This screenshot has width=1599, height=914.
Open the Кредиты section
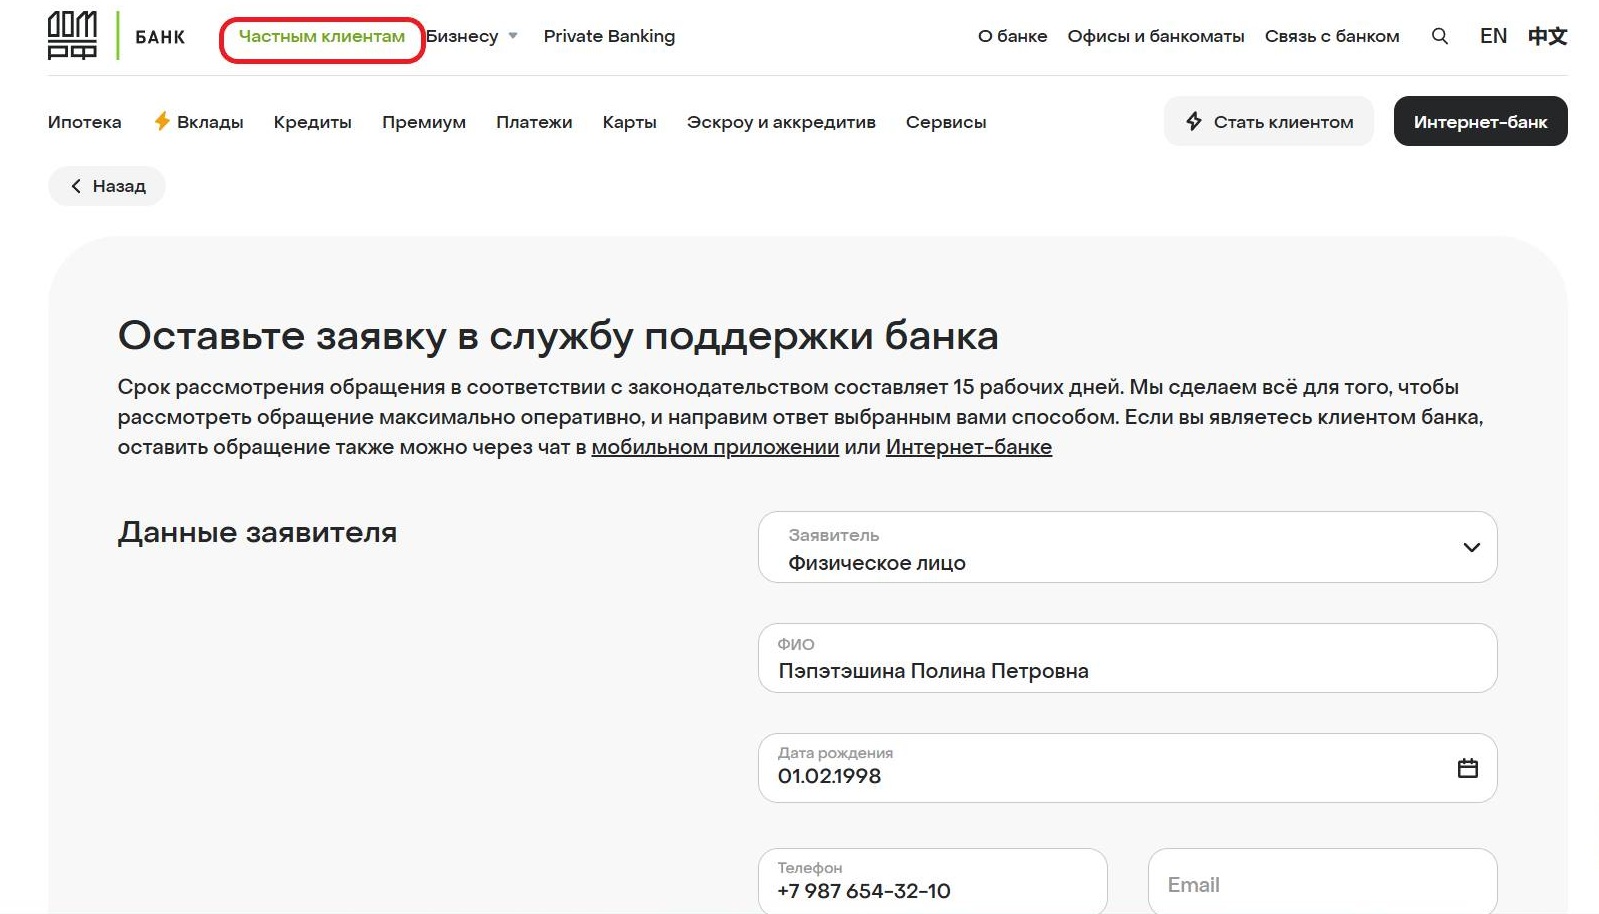click(x=312, y=122)
